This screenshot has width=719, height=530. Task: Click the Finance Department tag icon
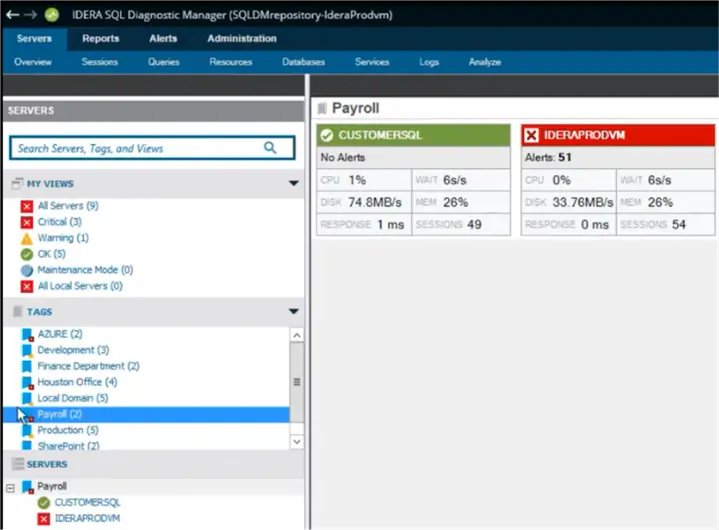click(x=28, y=366)
